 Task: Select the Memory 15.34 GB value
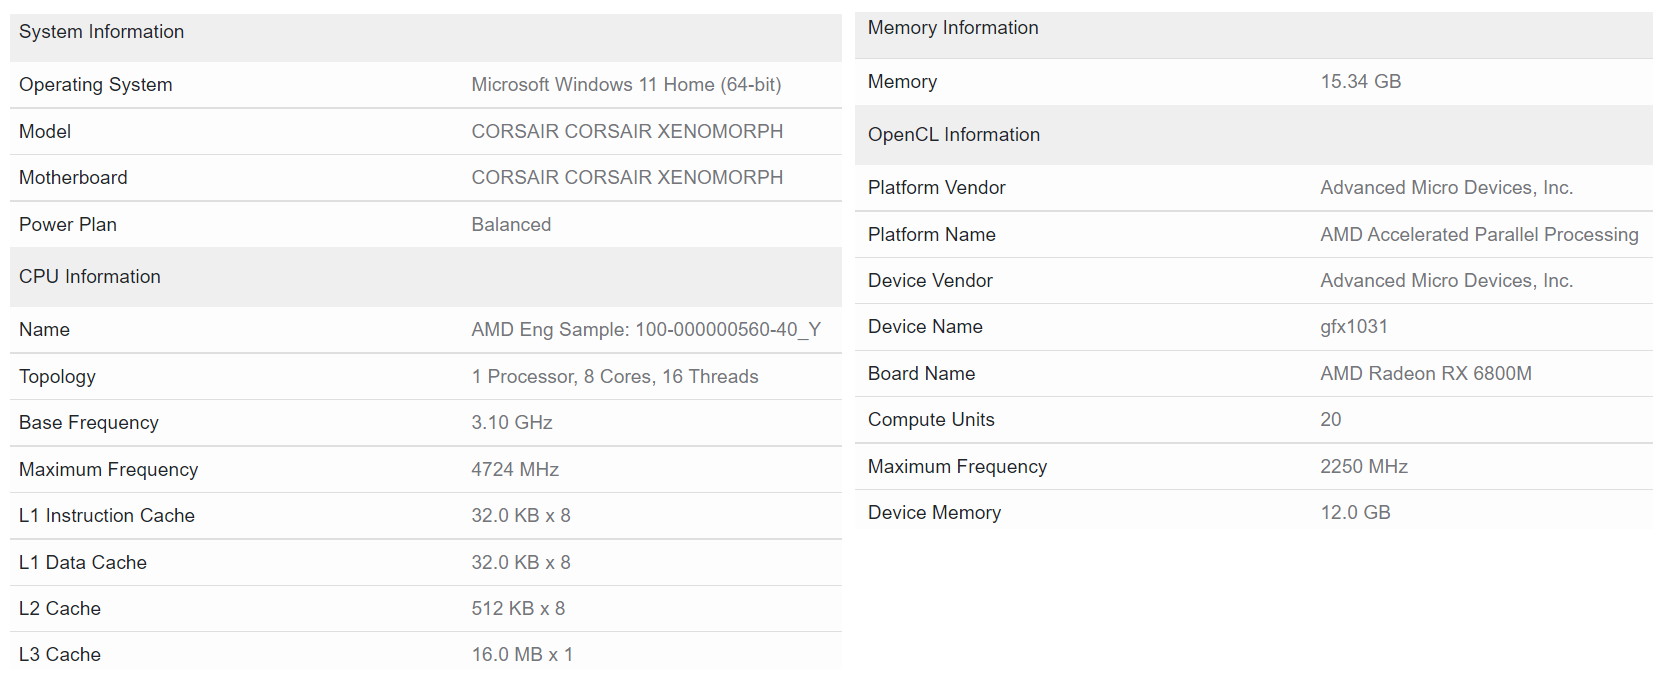point(1360,82)
